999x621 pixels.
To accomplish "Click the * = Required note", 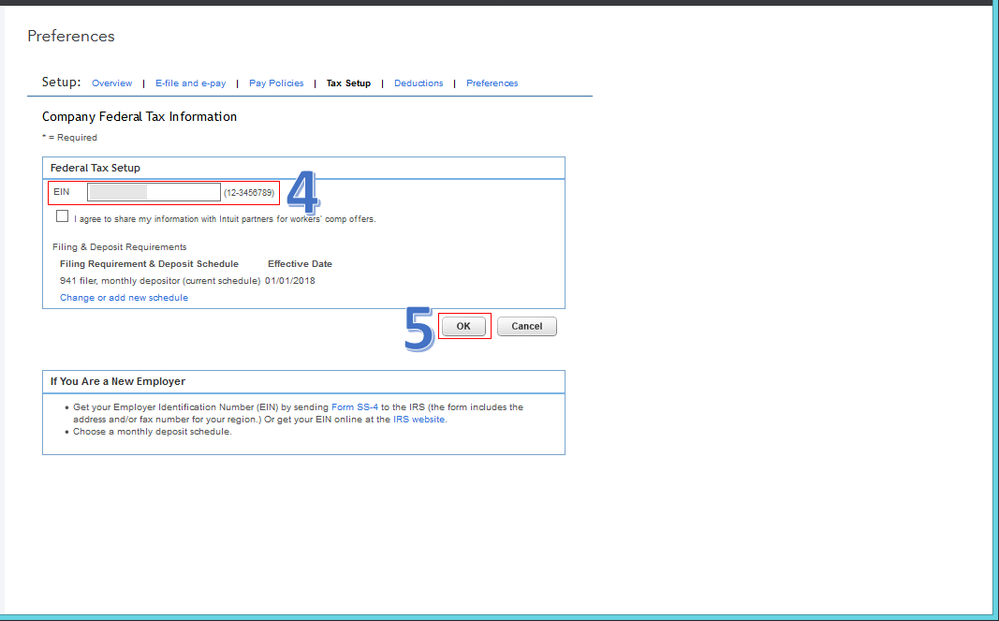I will coord(69,138).
